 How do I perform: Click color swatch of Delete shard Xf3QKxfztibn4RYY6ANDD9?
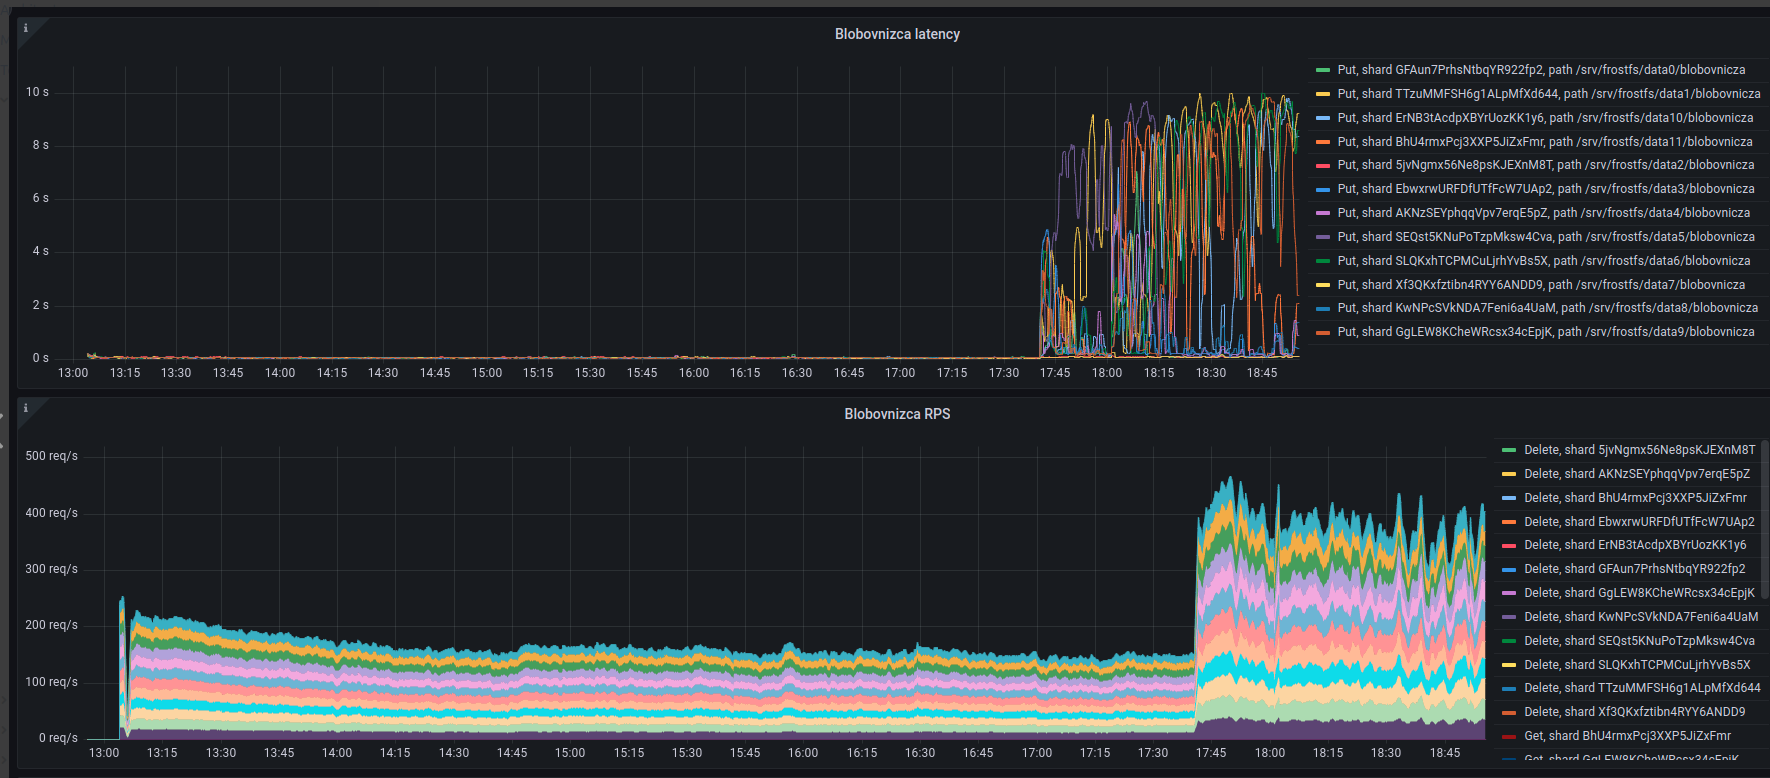tap(1509, 712)
